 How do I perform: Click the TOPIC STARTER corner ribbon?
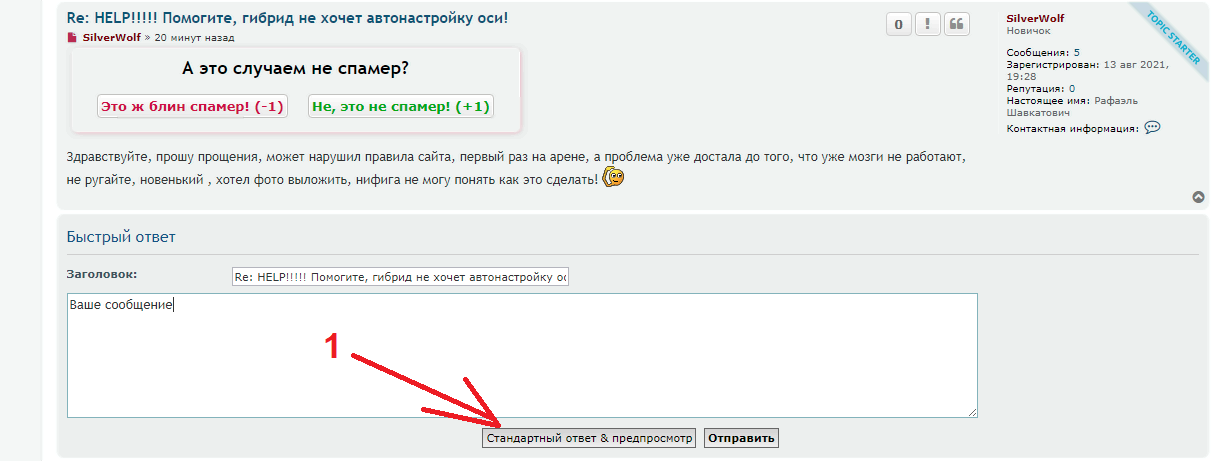[x=1173, y=38]
